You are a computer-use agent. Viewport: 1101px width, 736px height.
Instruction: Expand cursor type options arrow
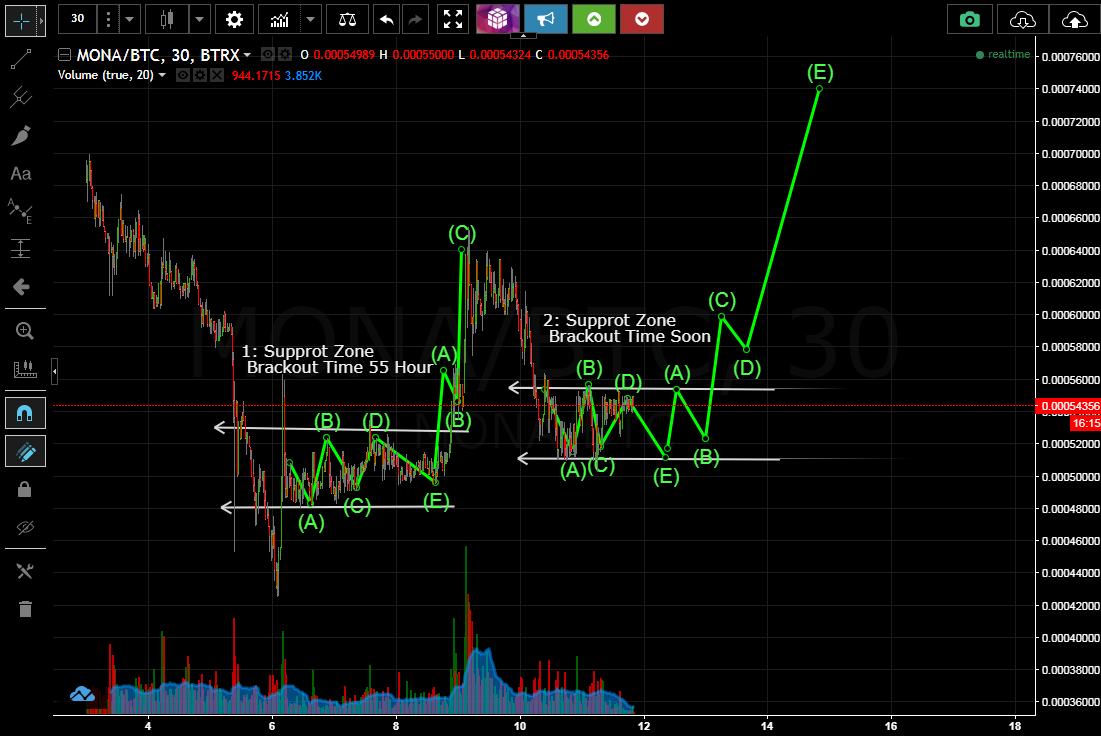tap(41, 21)
